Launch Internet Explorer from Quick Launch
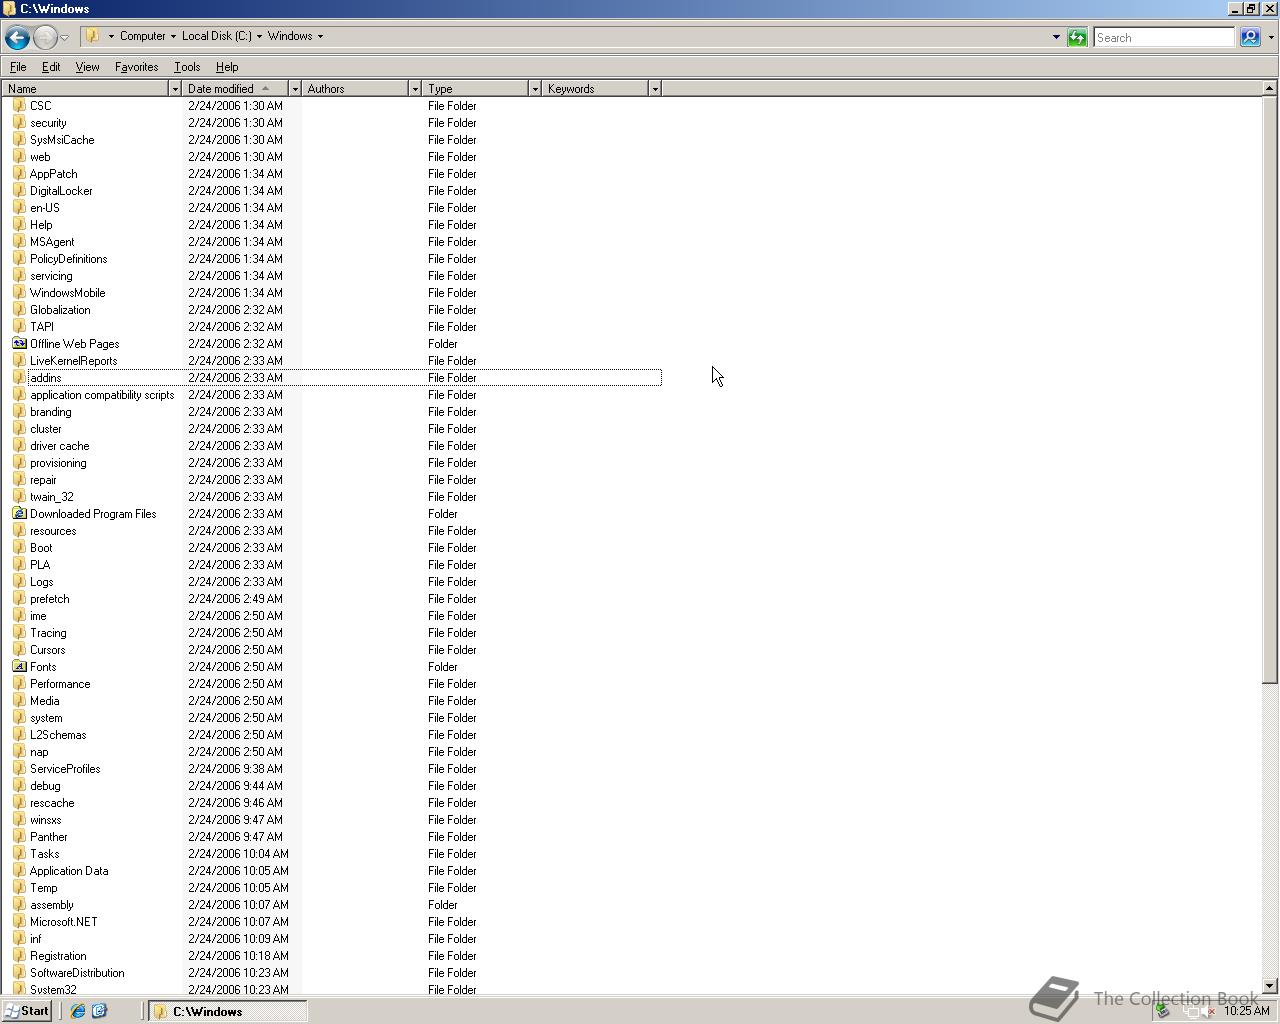Screen dimensions: 1280x1024 [77, 1011]
